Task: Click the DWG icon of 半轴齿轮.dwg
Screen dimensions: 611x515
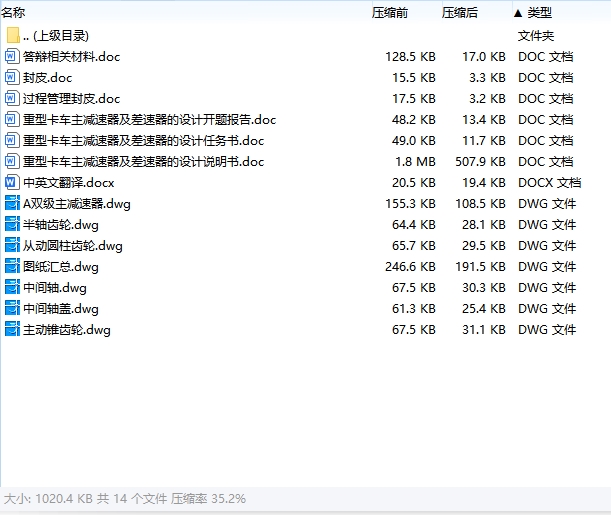Action: tap(12, 225)
